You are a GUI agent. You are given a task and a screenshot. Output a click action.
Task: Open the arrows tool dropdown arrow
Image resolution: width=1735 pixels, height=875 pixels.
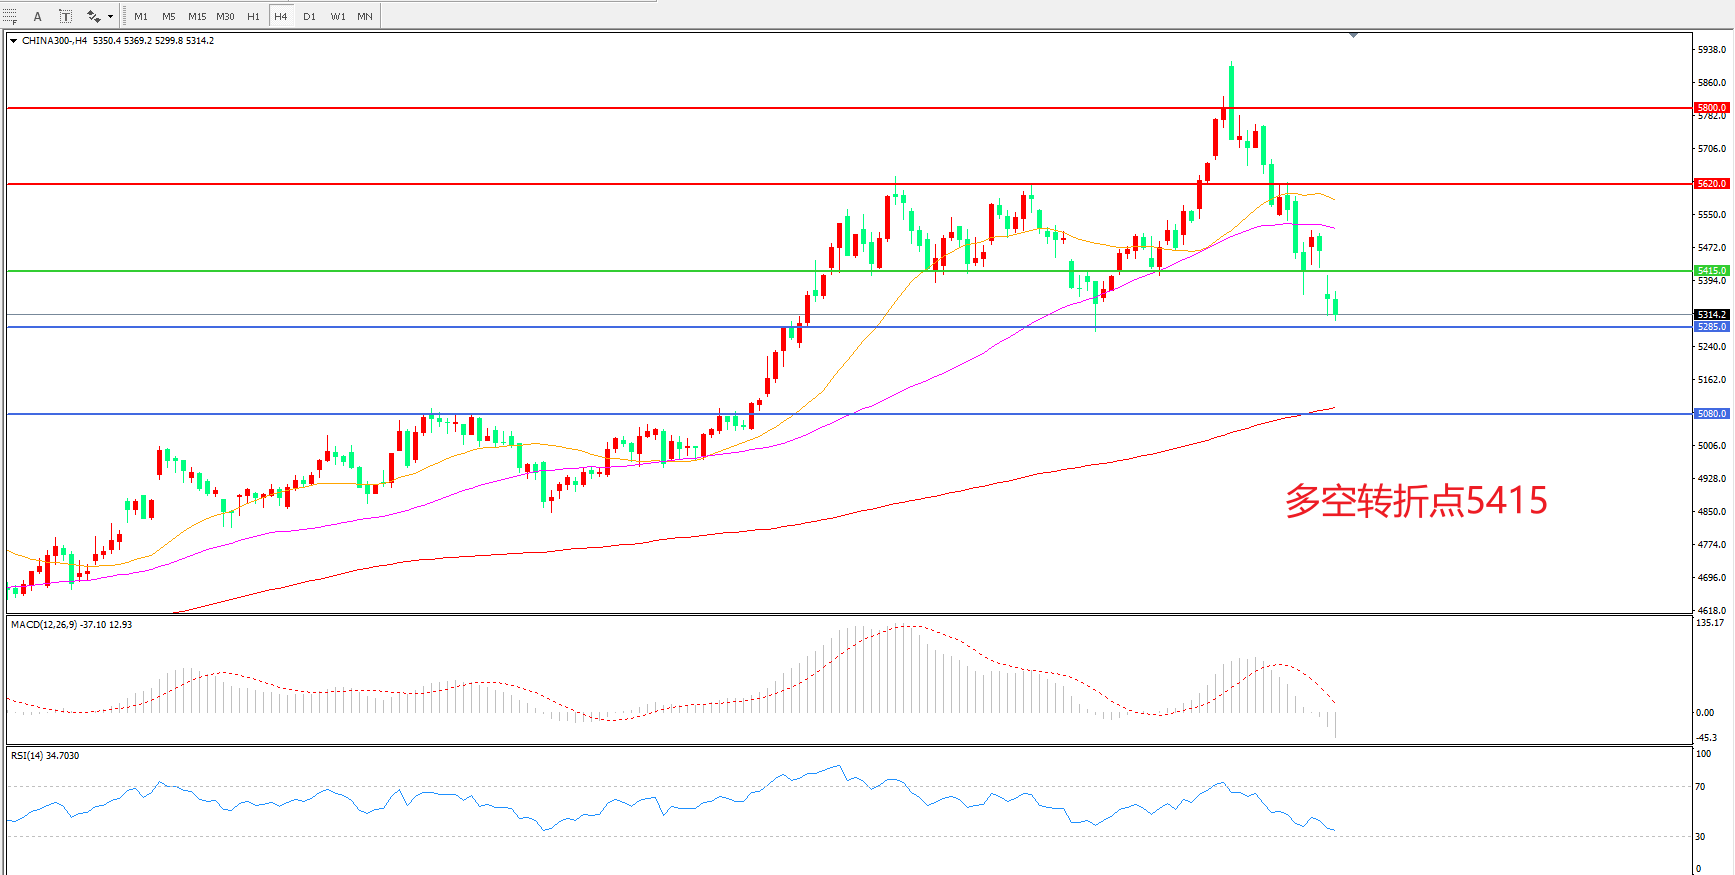[x=110, y=16]
